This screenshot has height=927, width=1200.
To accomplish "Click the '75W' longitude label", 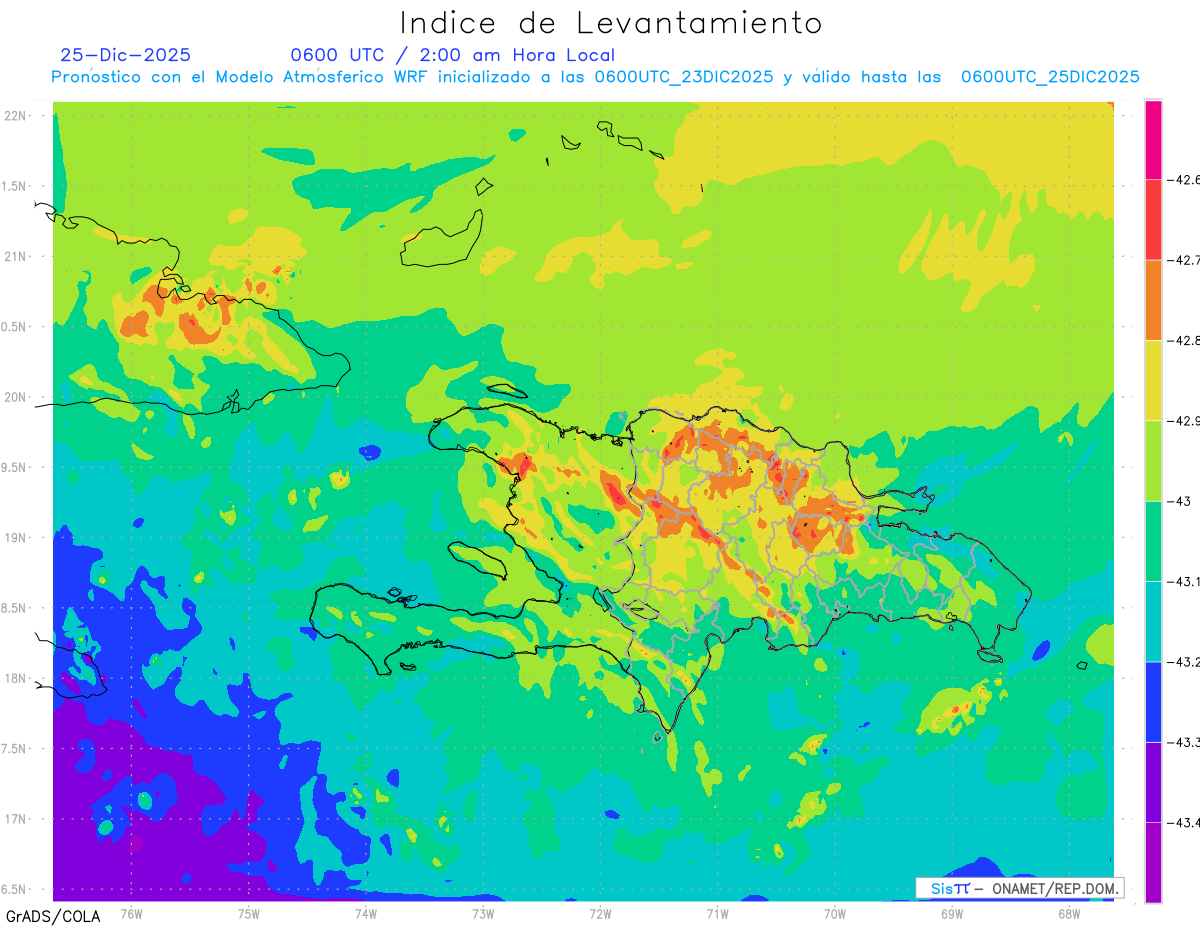I will (248, 913).
